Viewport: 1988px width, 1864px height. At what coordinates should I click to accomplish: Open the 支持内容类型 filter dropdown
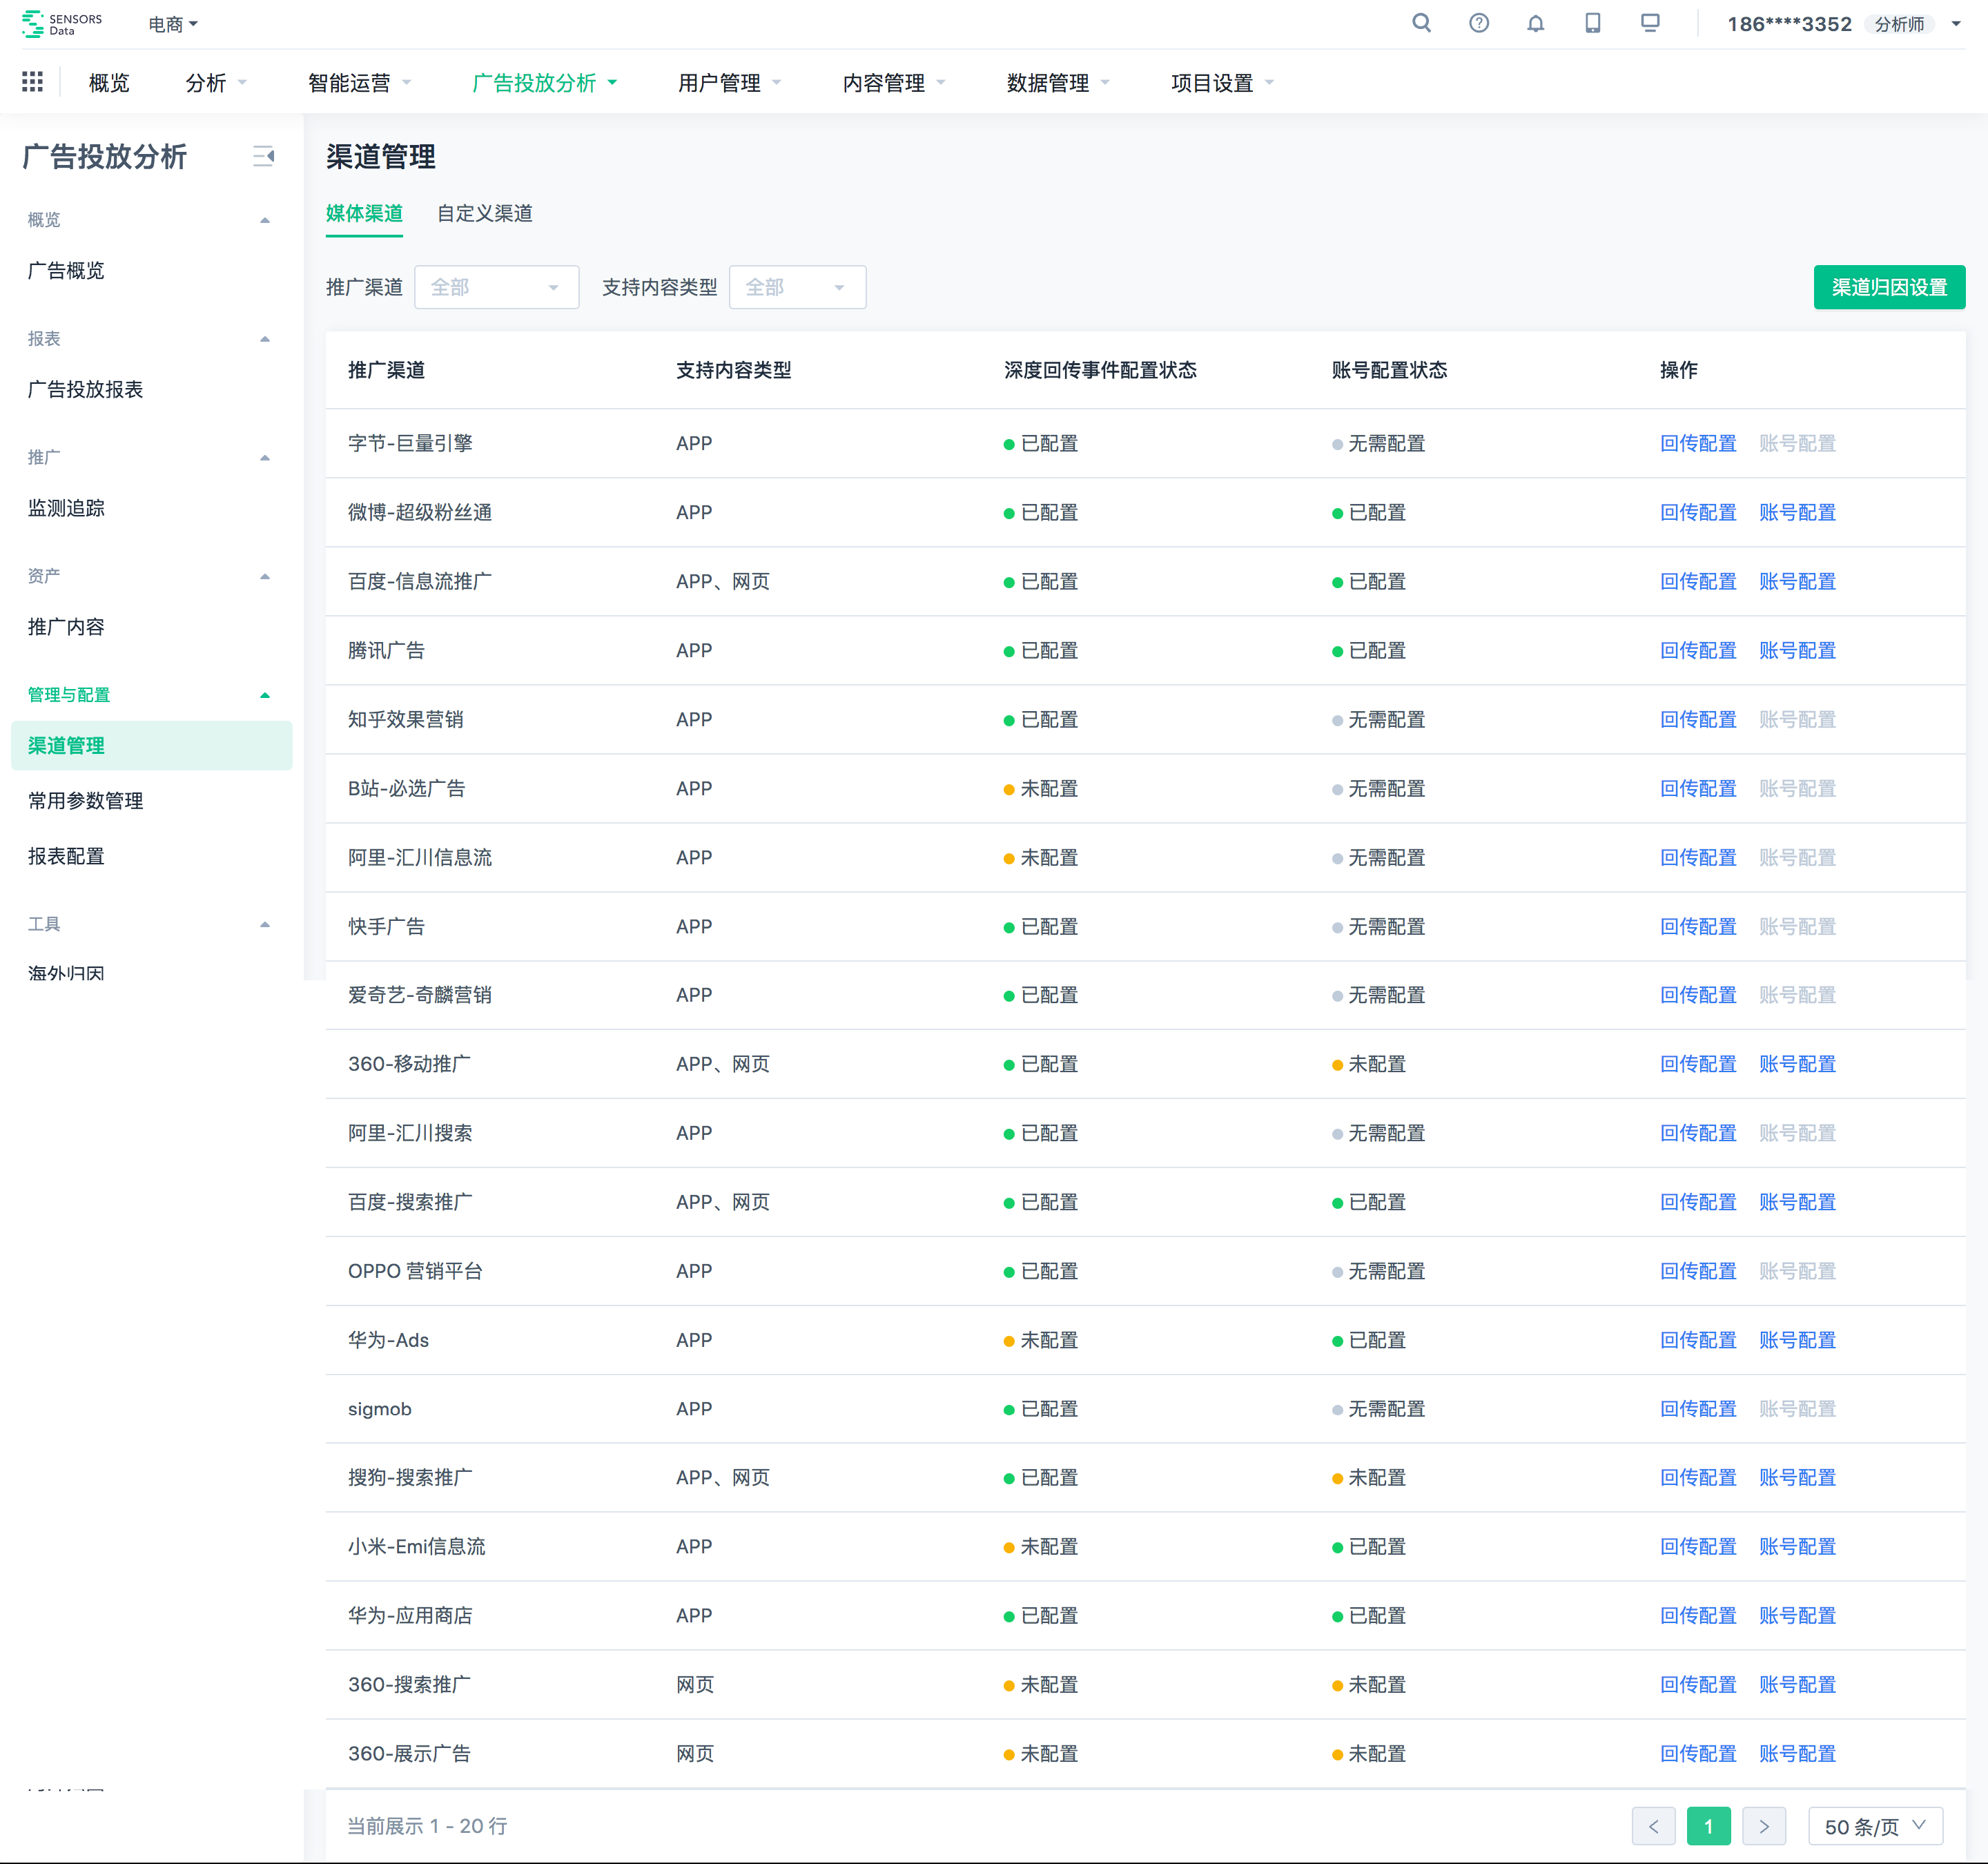coord(797,288)
